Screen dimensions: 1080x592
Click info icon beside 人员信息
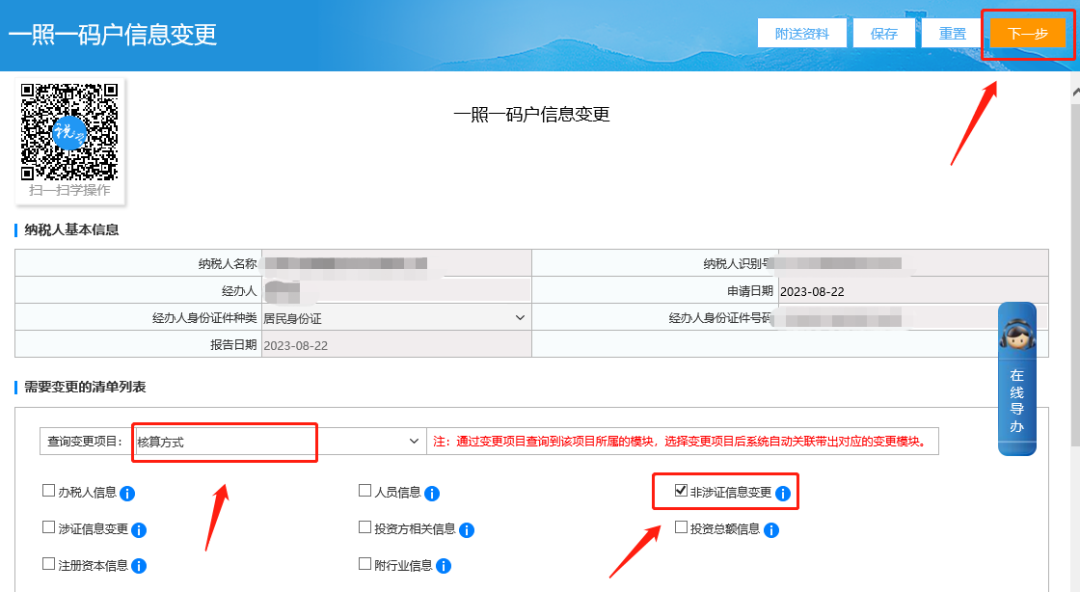coord(432,493)
